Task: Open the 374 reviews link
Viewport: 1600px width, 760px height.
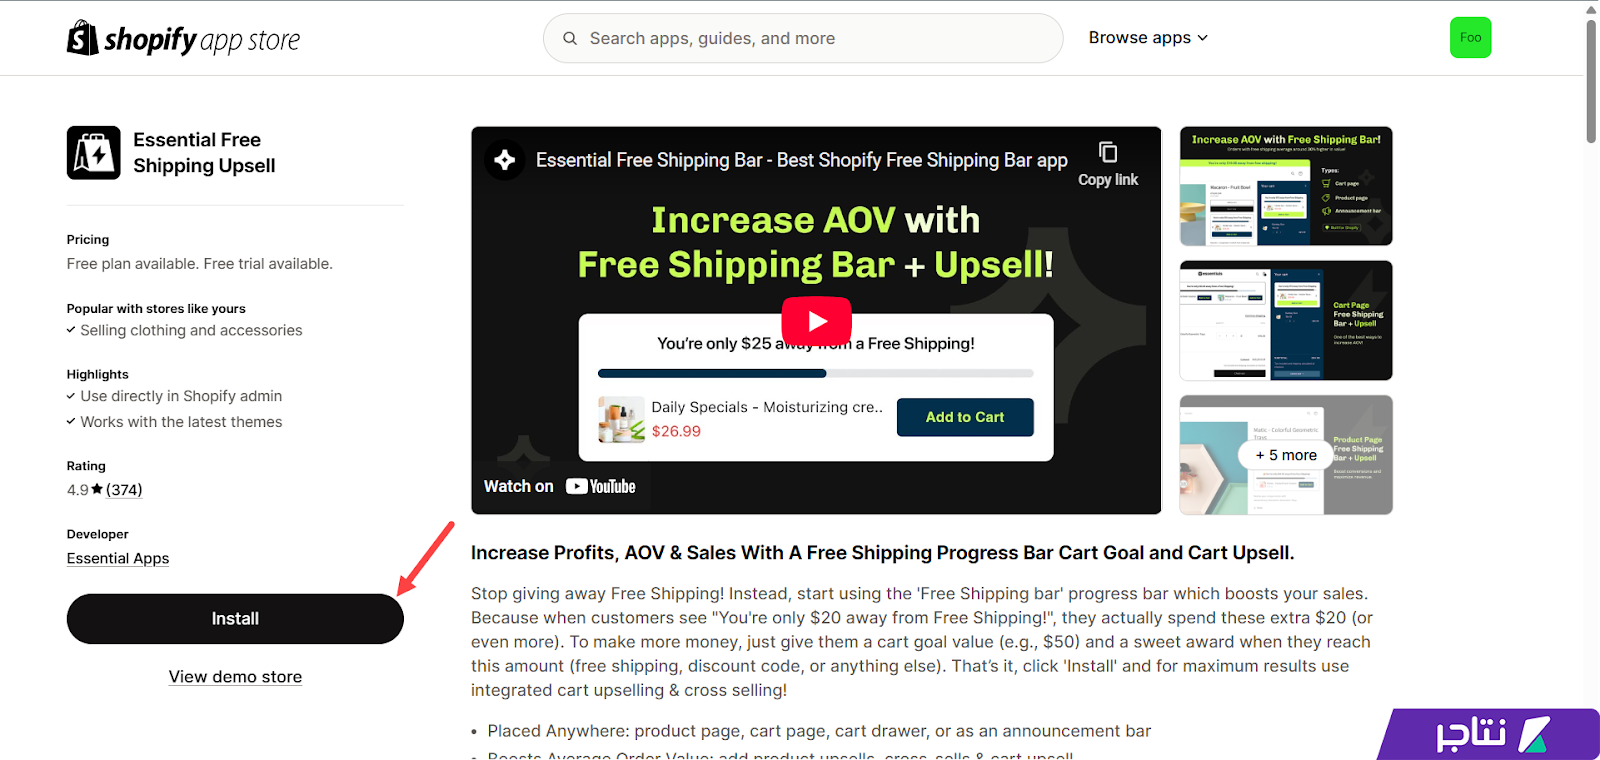Action: (x=124, y=490)
